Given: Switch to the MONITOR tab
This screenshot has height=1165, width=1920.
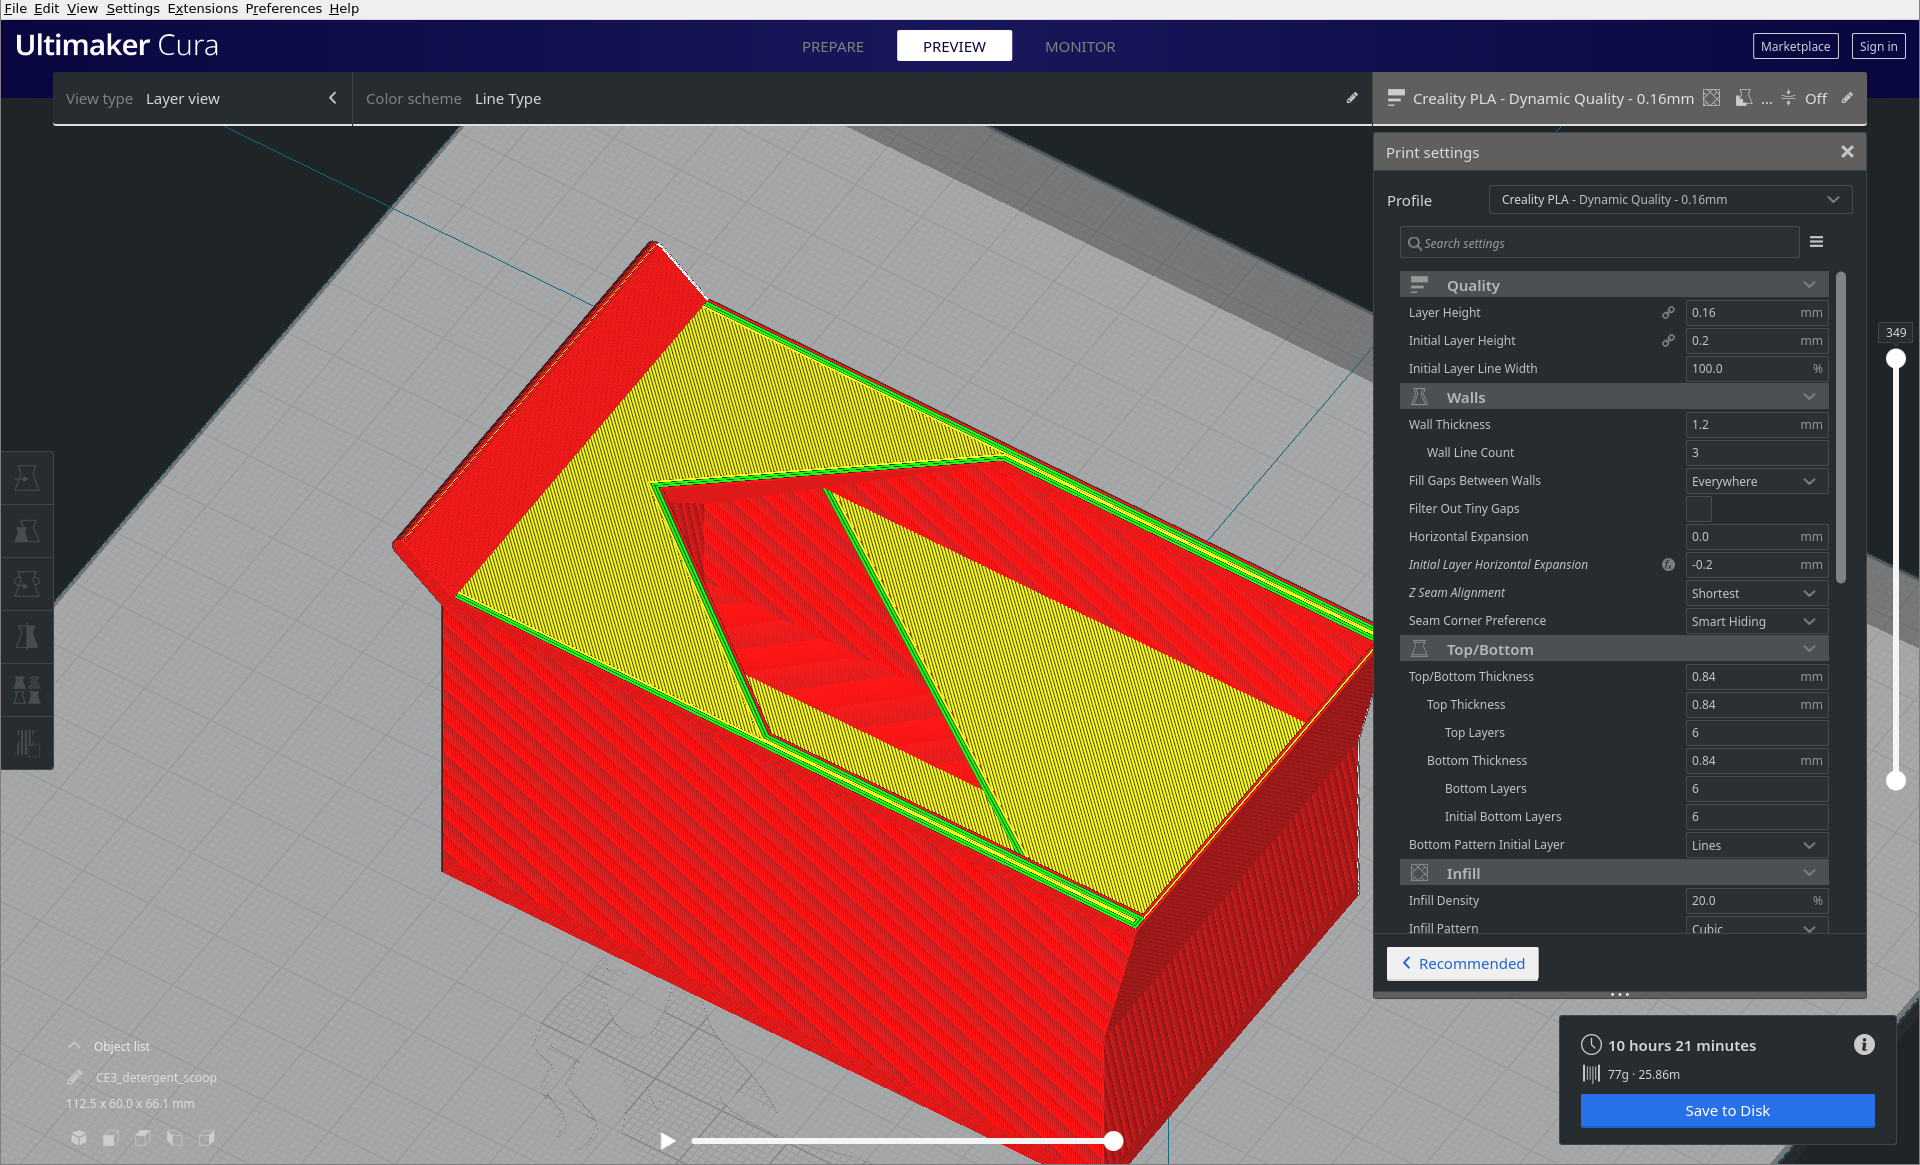Looking at the screenshot, I should [1079, 46].
